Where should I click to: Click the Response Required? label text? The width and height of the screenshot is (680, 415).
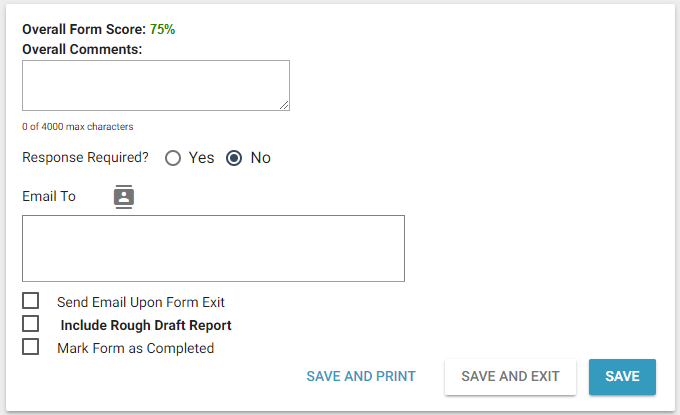(x=85, y=158)
